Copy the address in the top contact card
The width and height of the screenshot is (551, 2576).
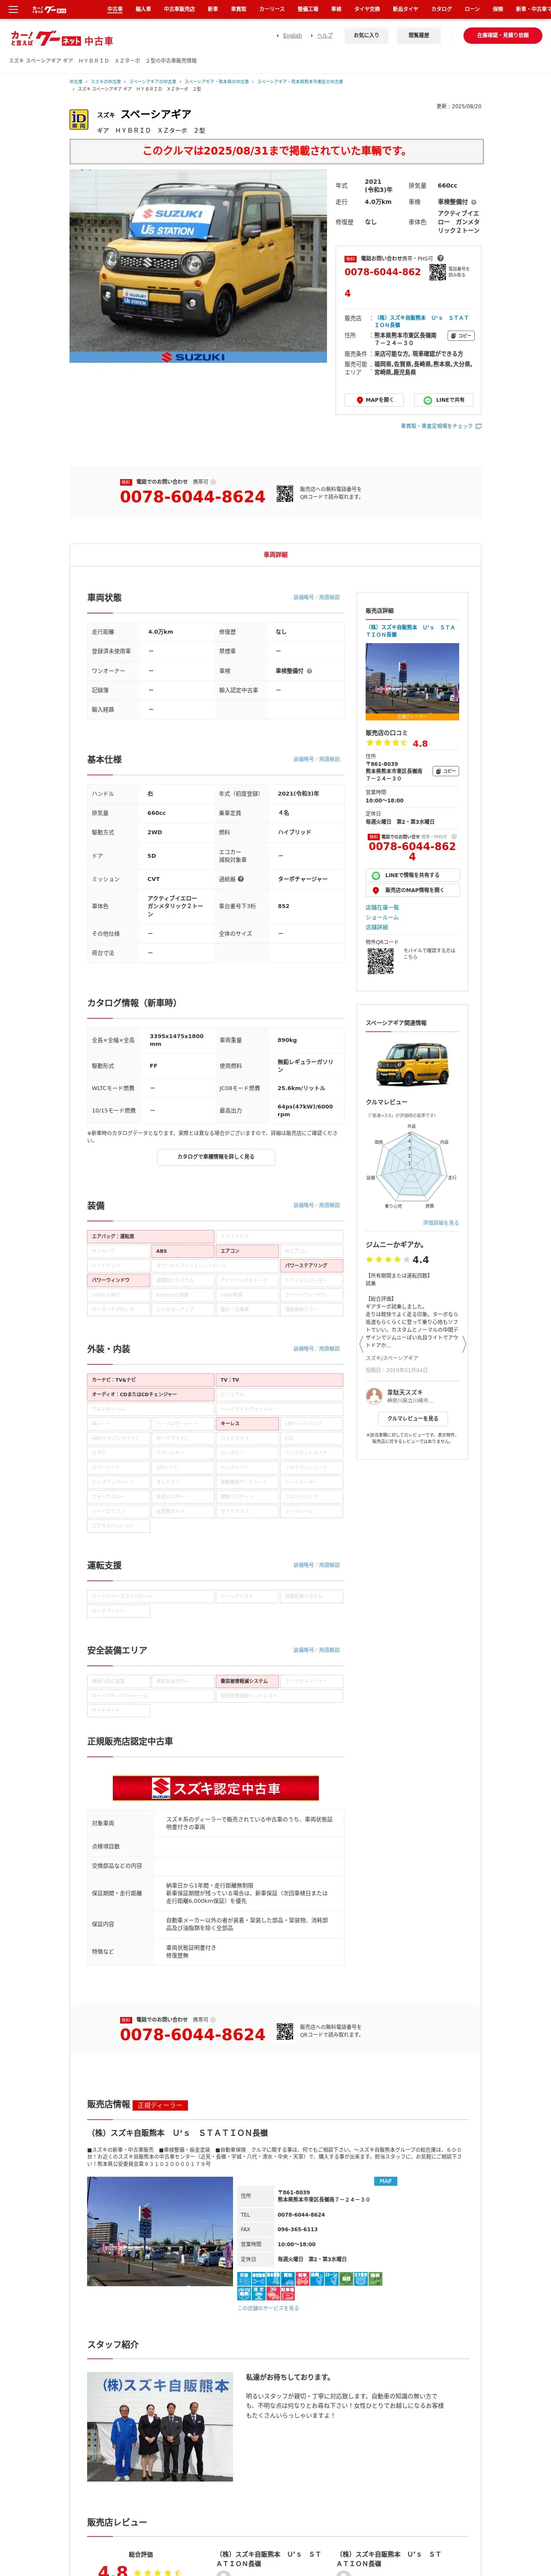coord(460,336)
